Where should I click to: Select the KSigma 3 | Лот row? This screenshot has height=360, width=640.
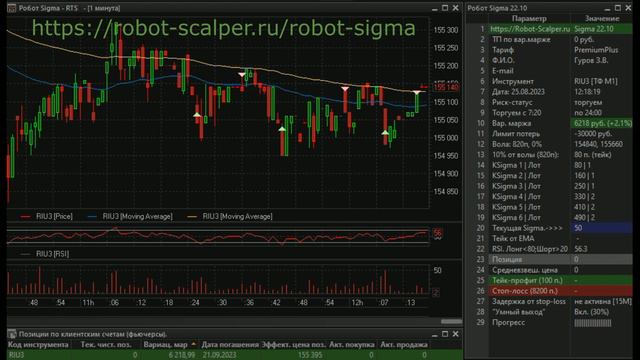(549, 186)
